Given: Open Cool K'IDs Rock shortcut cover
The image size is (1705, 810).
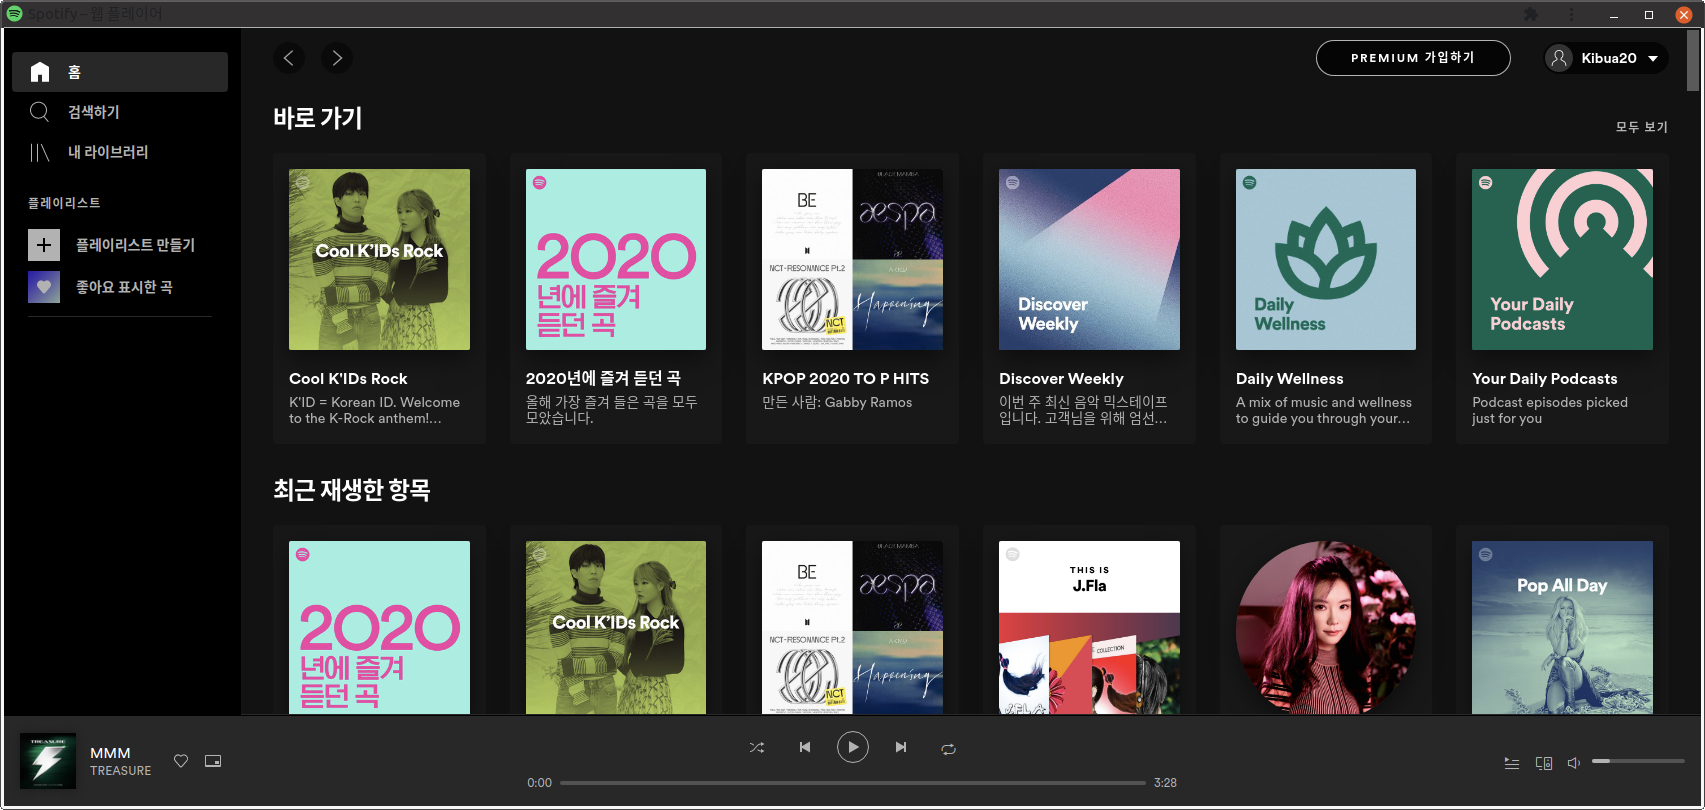Looking at the screenshot, I should click(x=379, y=259).
